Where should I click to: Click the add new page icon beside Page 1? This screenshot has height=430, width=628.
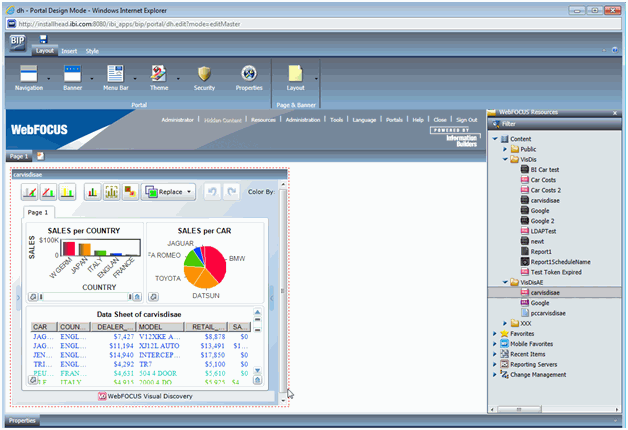point(40,156)
